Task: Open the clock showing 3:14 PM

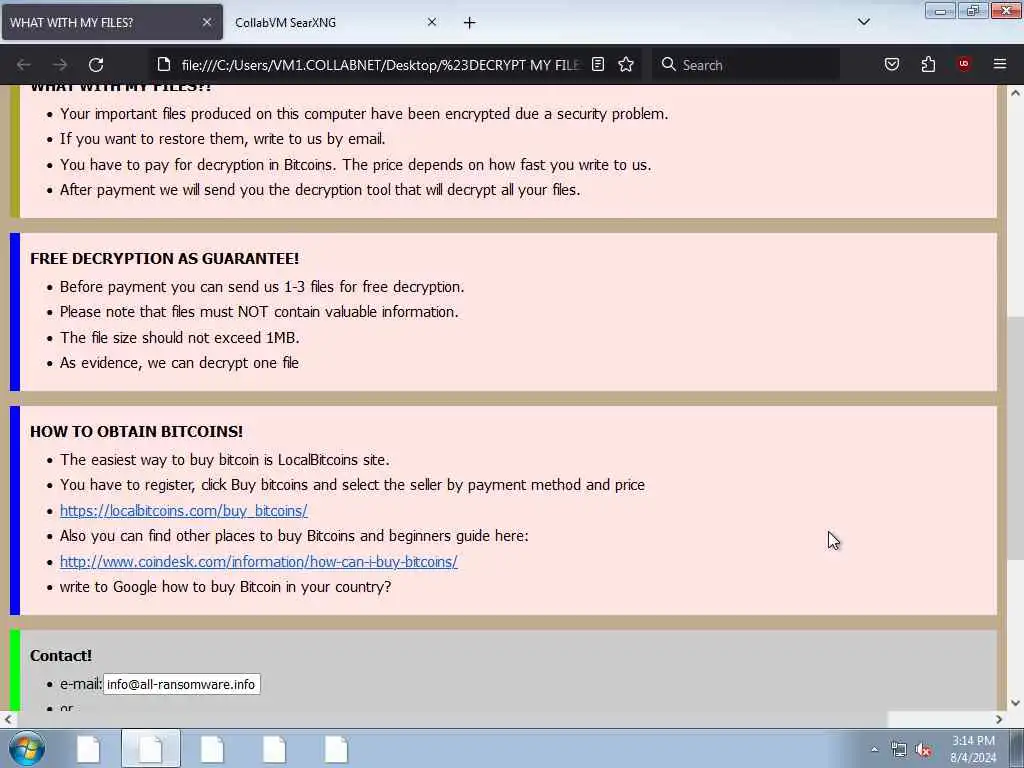Action: [973, 749]
